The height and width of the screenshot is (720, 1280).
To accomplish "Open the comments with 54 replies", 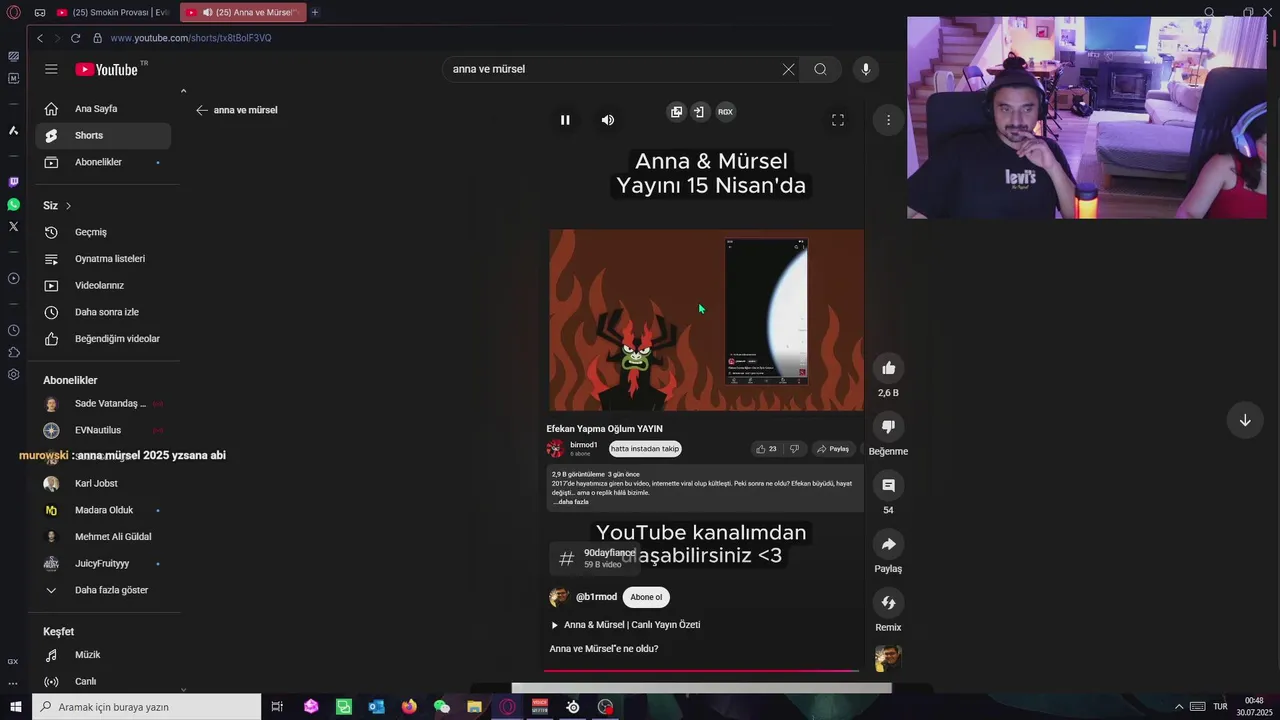I will (x=888, y=486).
